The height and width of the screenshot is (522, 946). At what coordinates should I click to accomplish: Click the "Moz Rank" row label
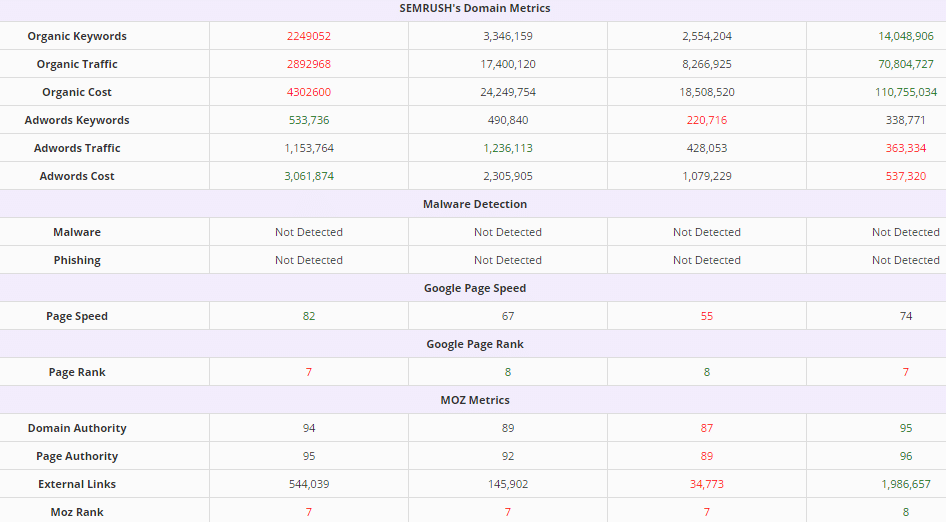tap(77, 512)
